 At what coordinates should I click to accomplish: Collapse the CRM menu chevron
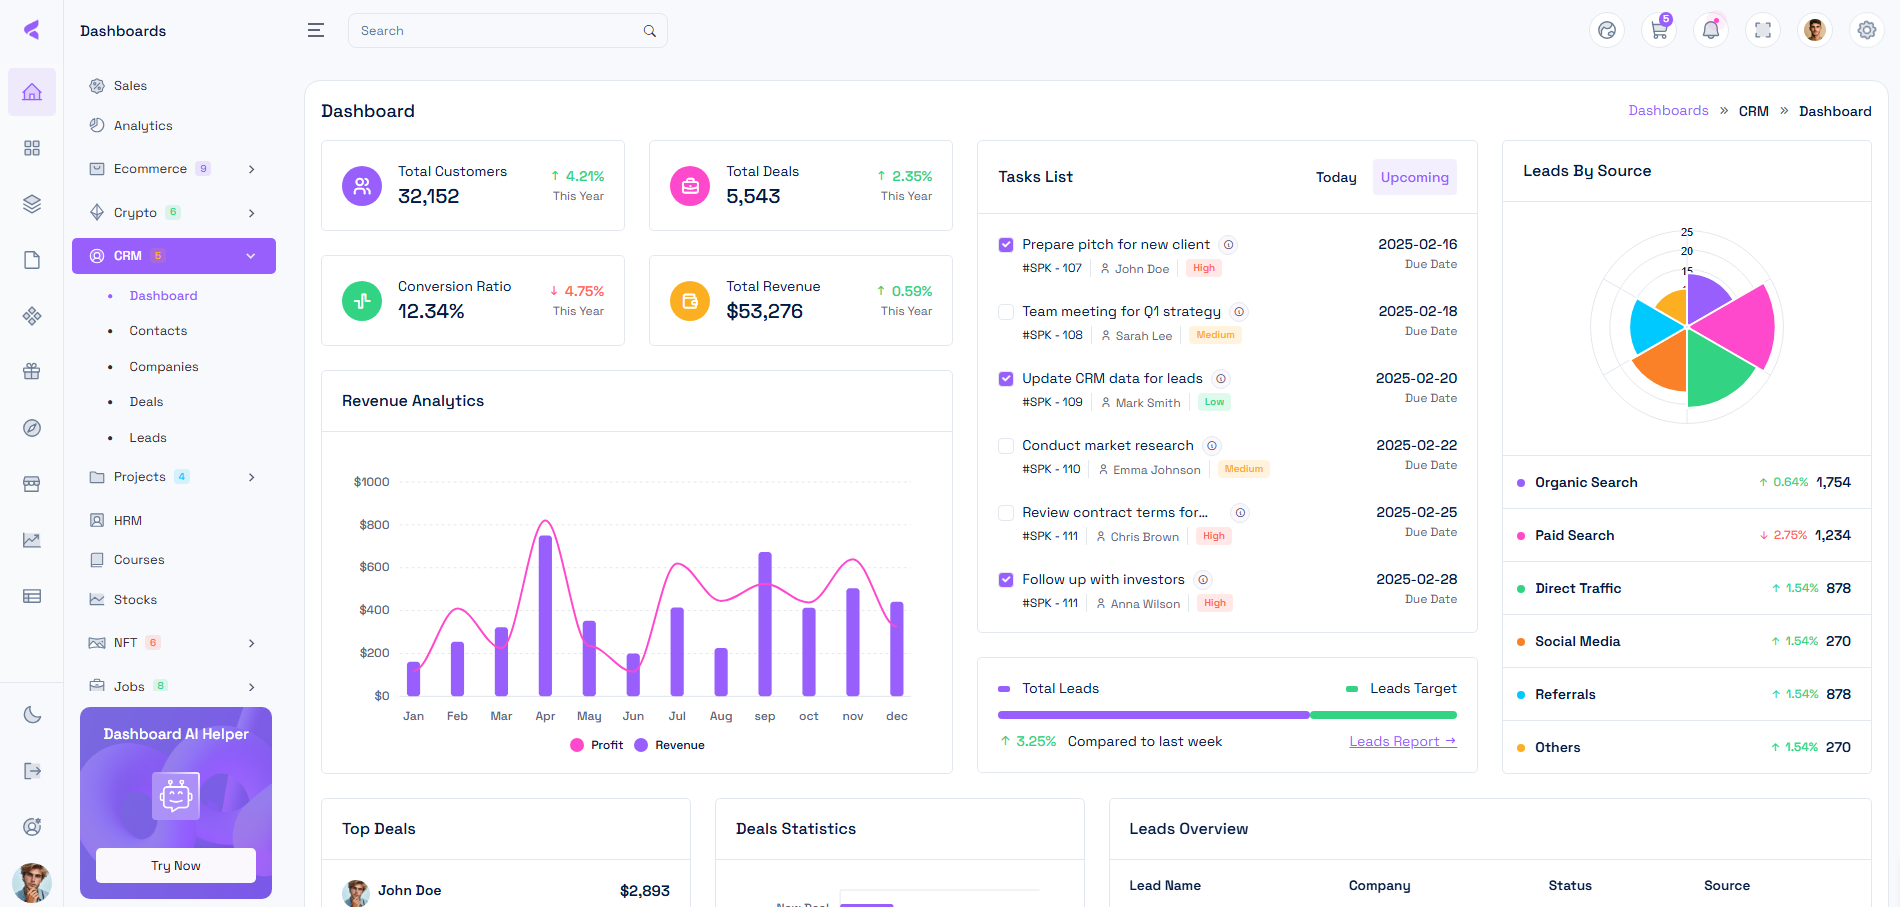pos(251,256)
